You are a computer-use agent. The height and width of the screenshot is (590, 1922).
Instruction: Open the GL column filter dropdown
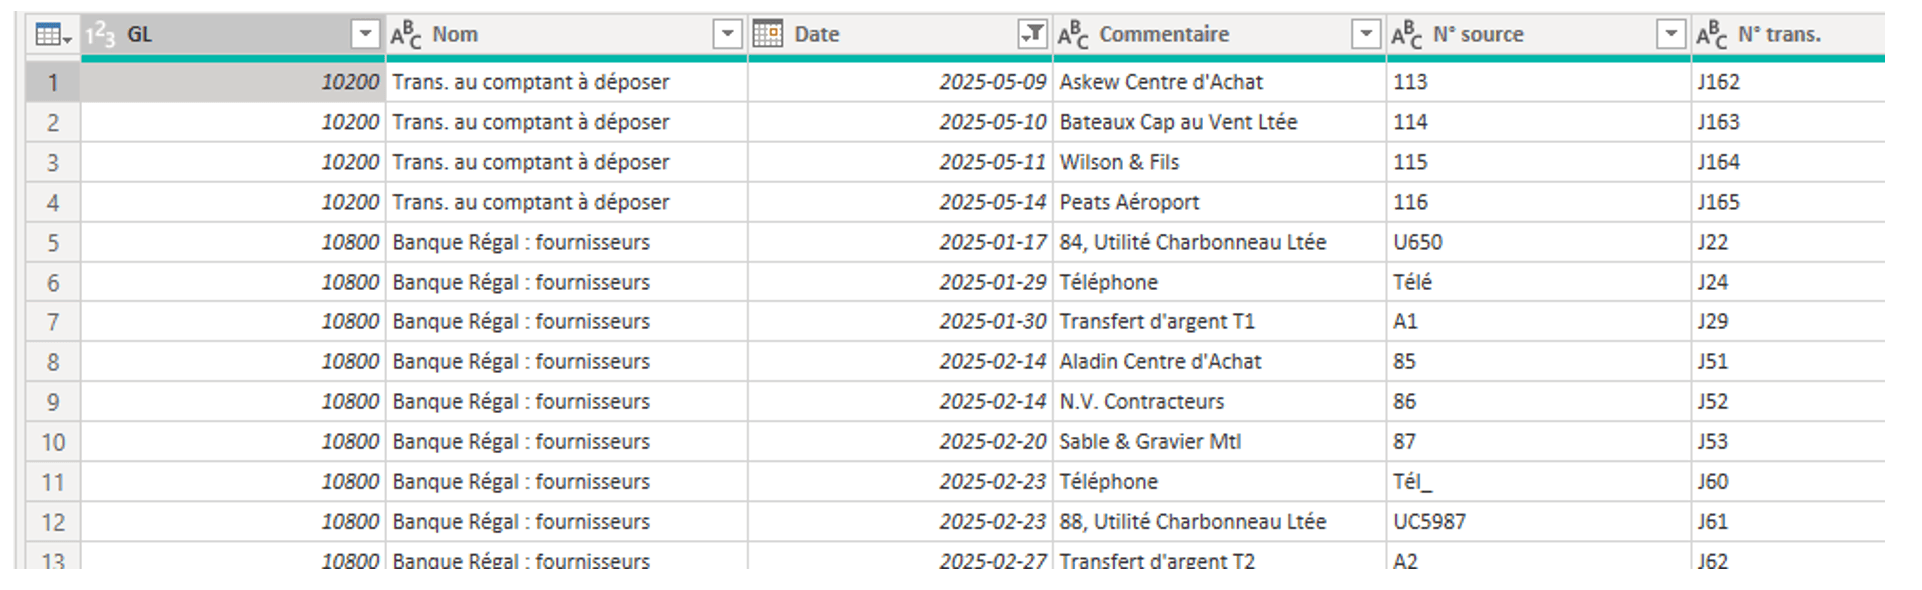coord(365,35)
